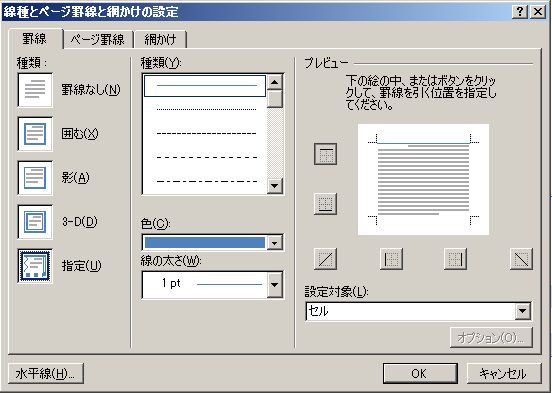Click the preview page diagram

[x=423, y=179]
